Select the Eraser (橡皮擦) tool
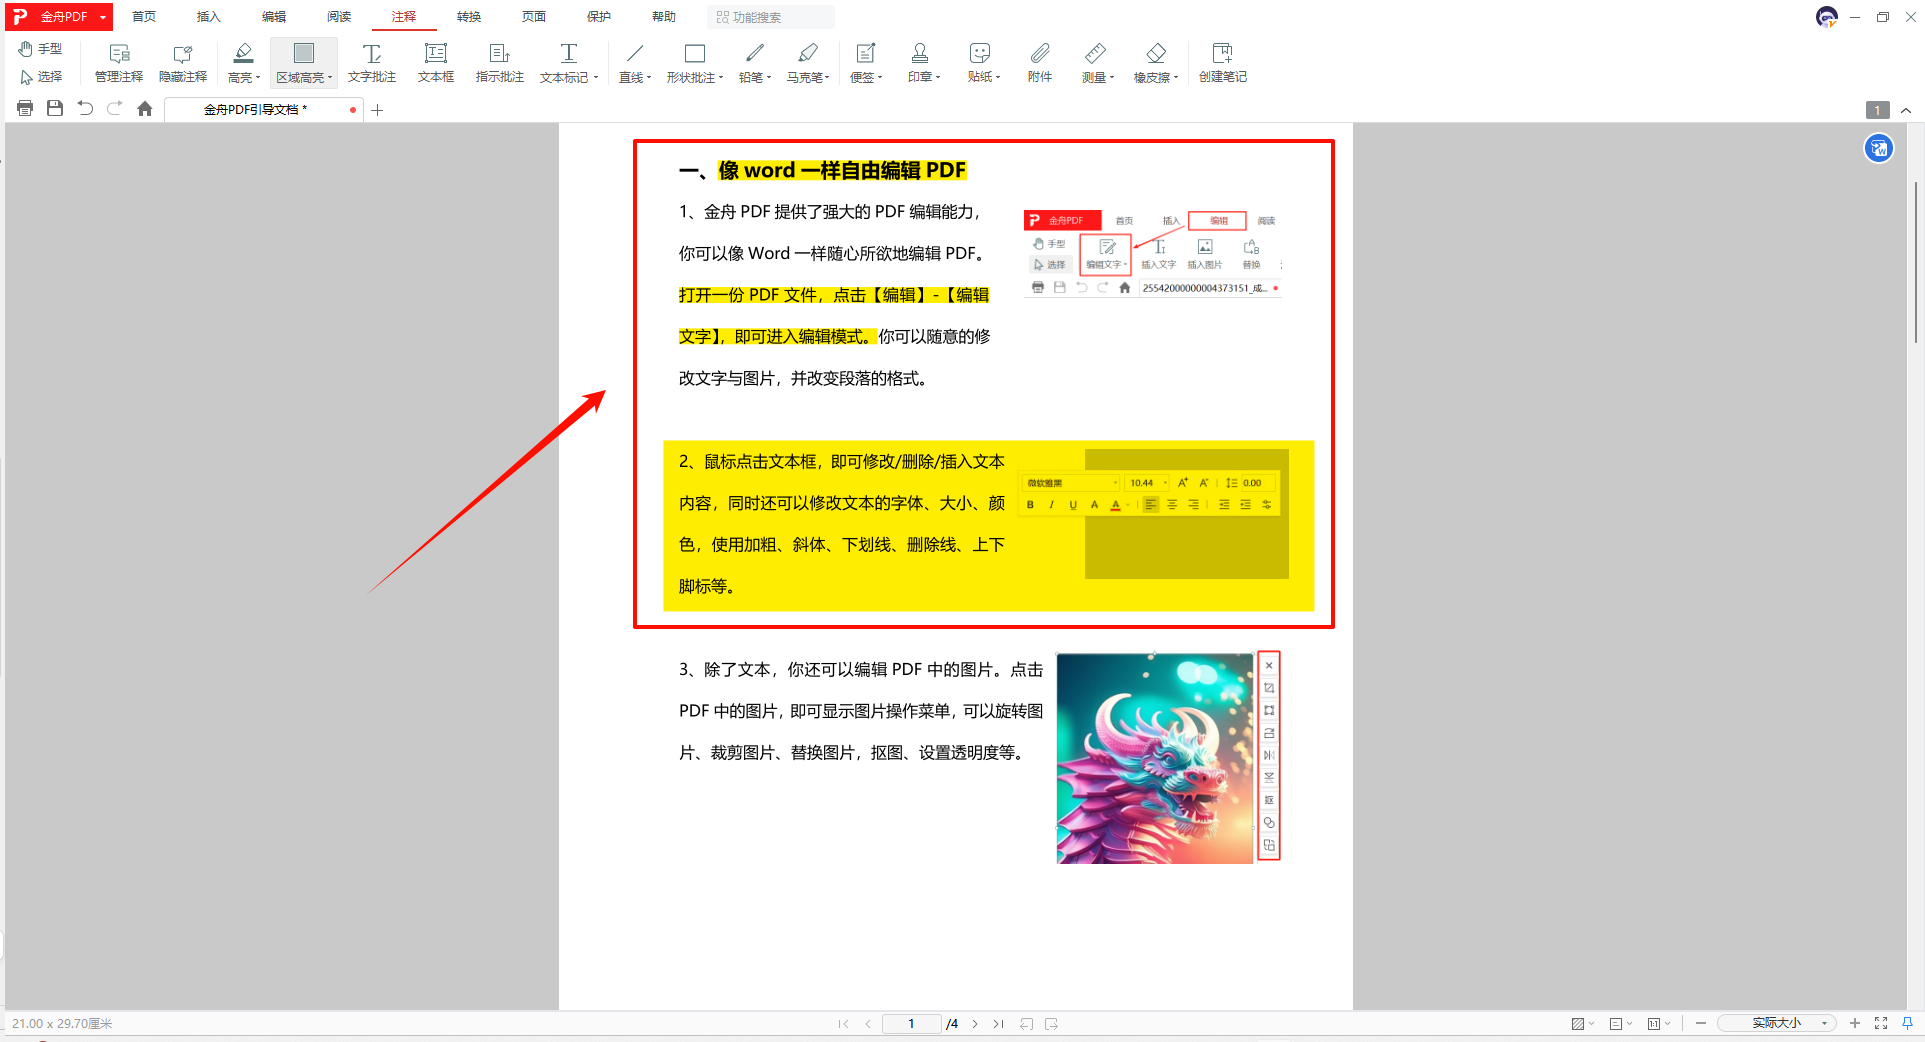The height and width of the screenshot is (1042, 1925). point(1154,62)
